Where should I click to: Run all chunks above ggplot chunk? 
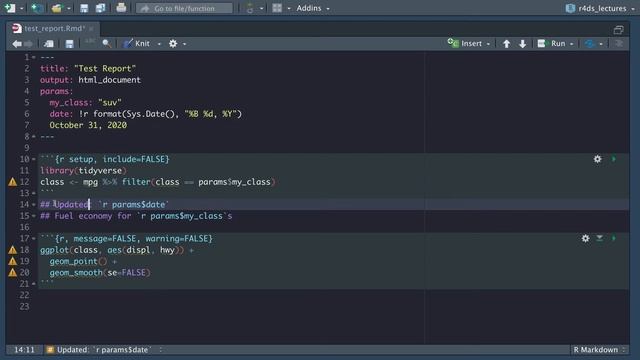point(600,238)
